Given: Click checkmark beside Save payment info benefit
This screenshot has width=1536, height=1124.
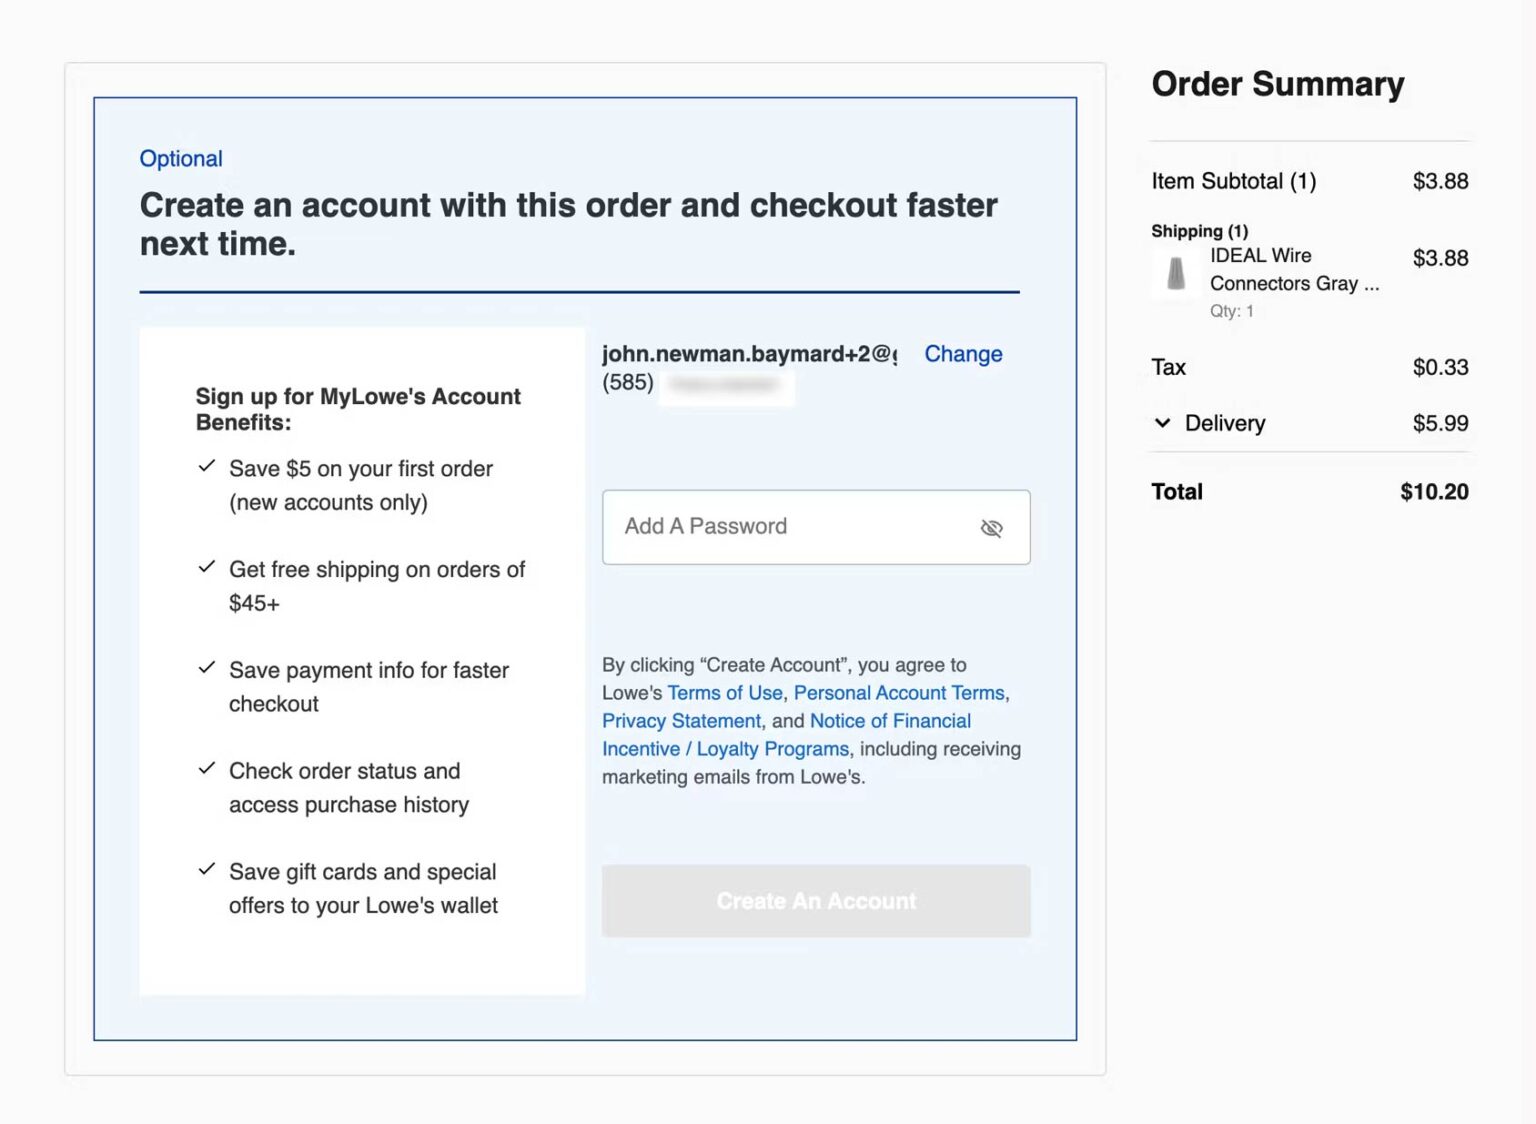Looking at the screenshot, I should [x=207, y=668].
